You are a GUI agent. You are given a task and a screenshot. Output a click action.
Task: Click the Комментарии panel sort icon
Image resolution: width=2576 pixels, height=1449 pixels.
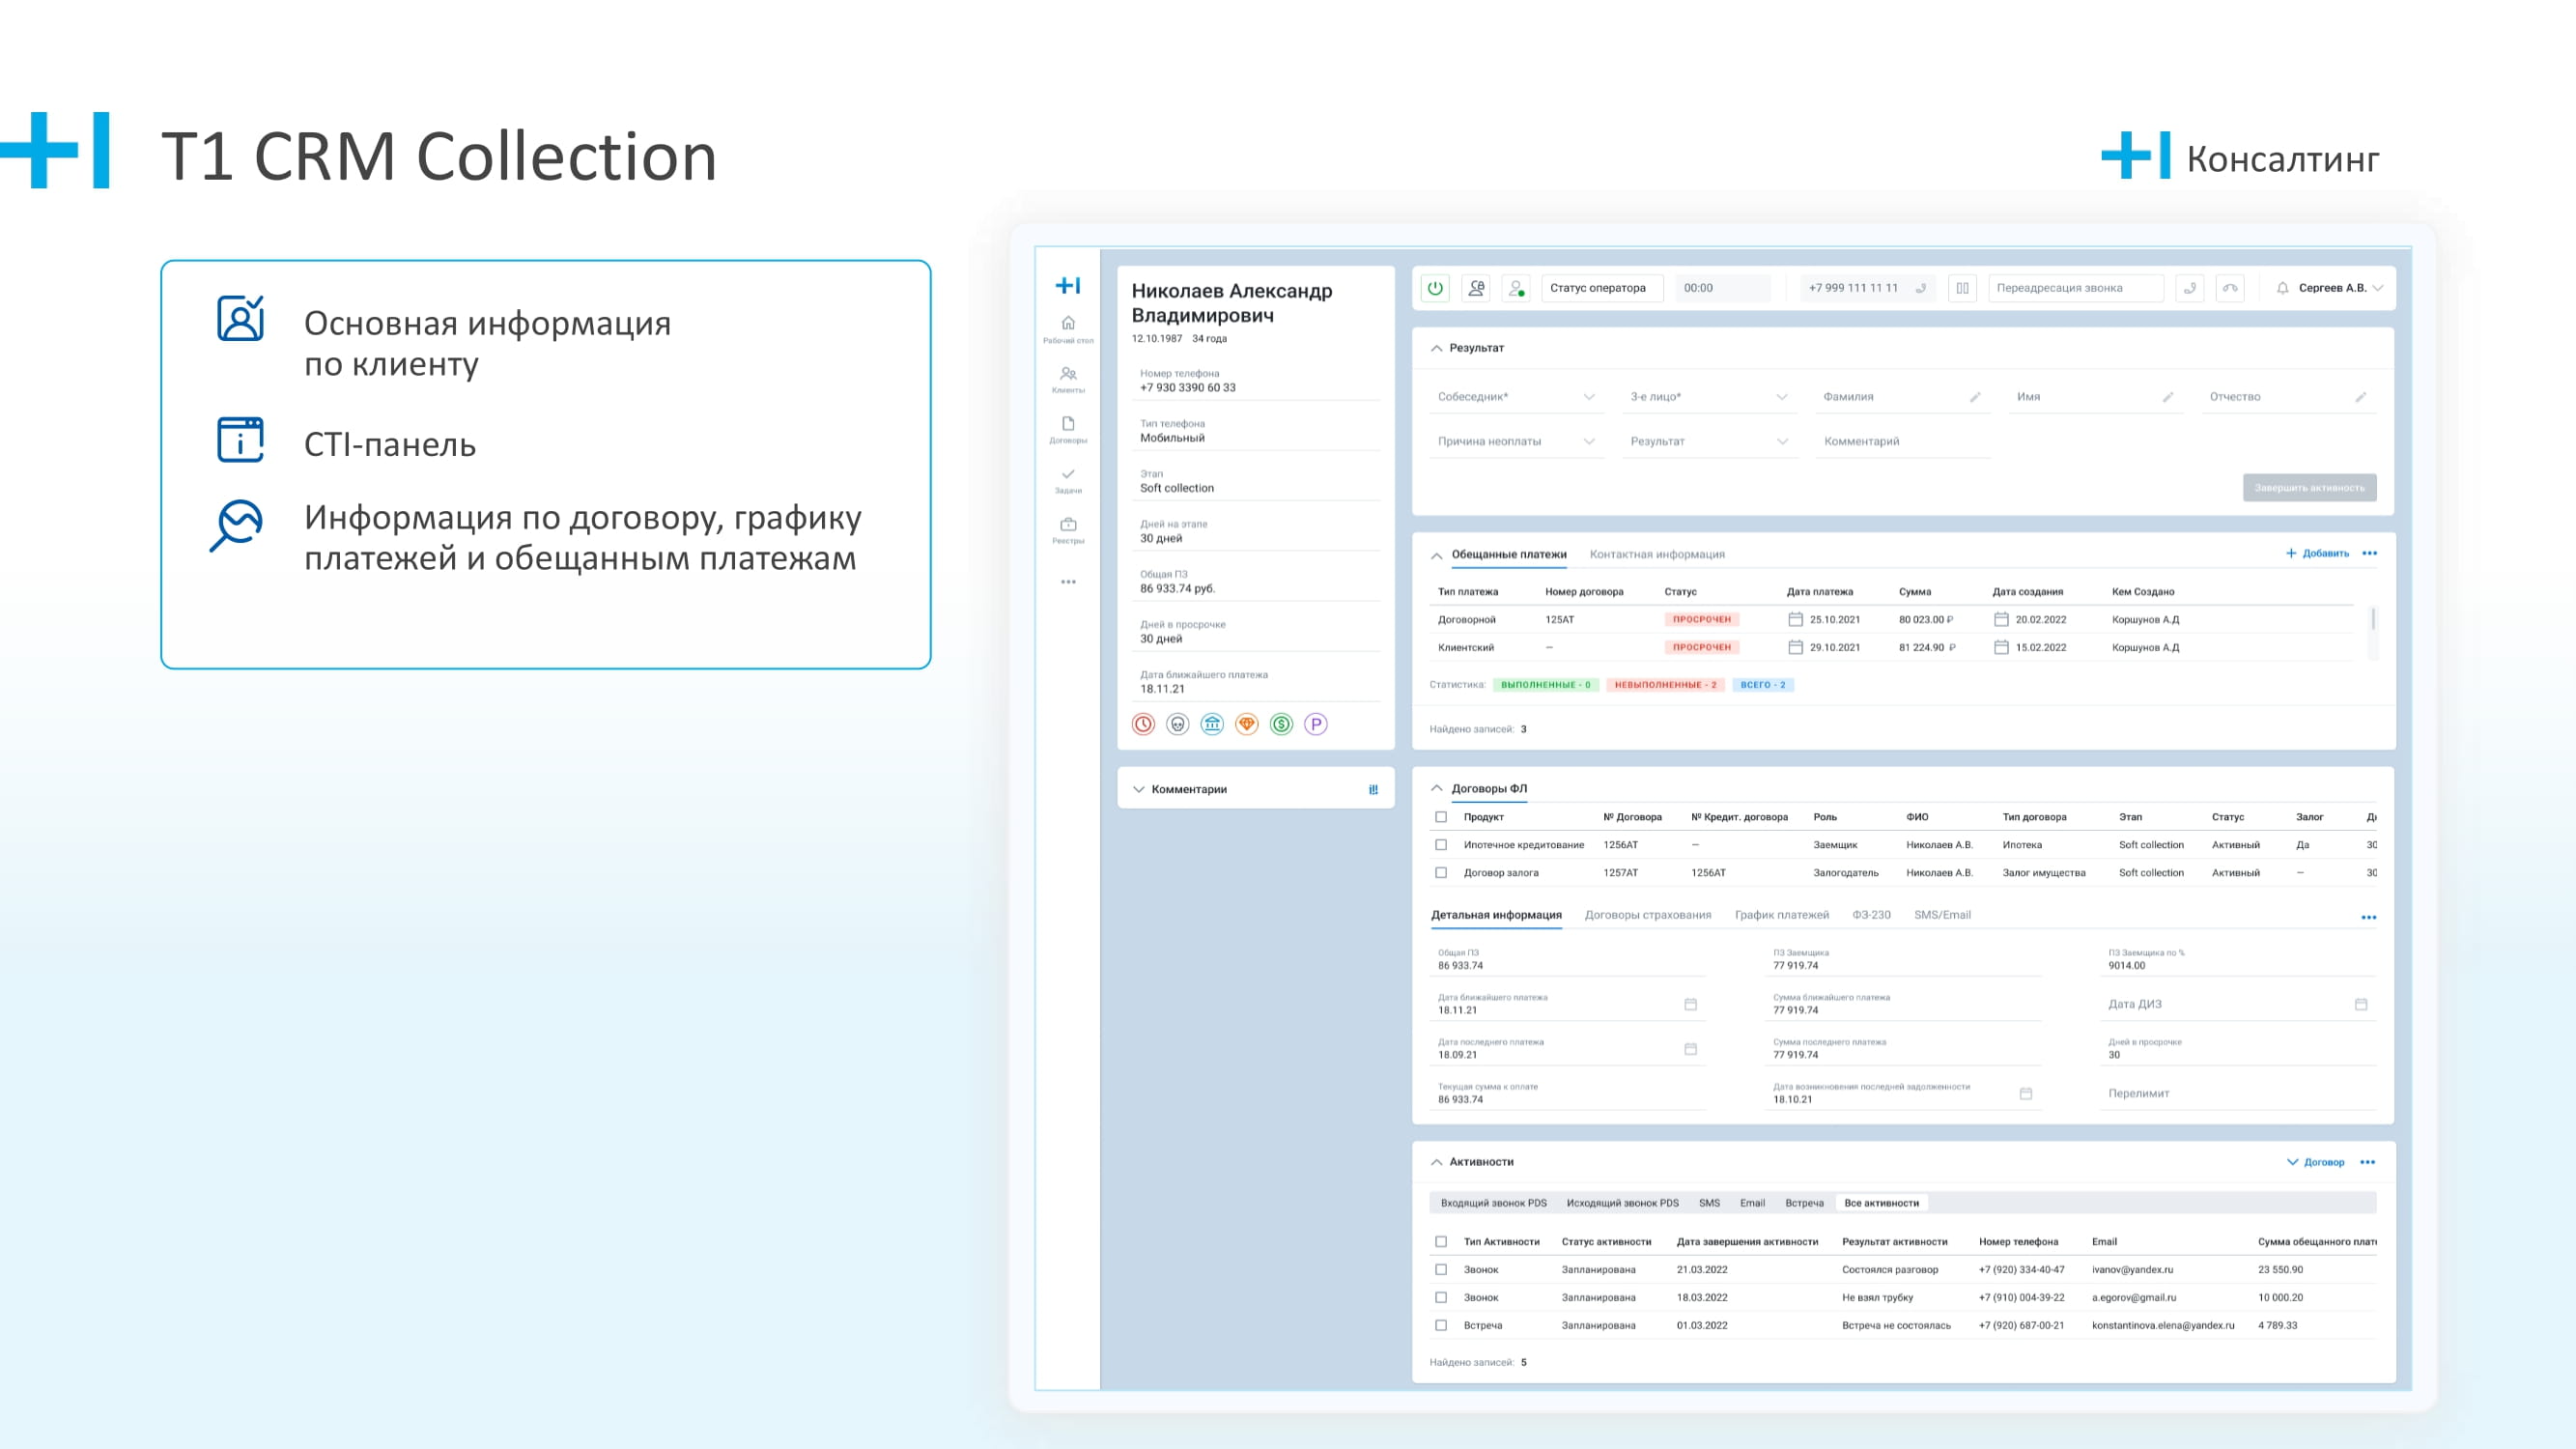1373,789
